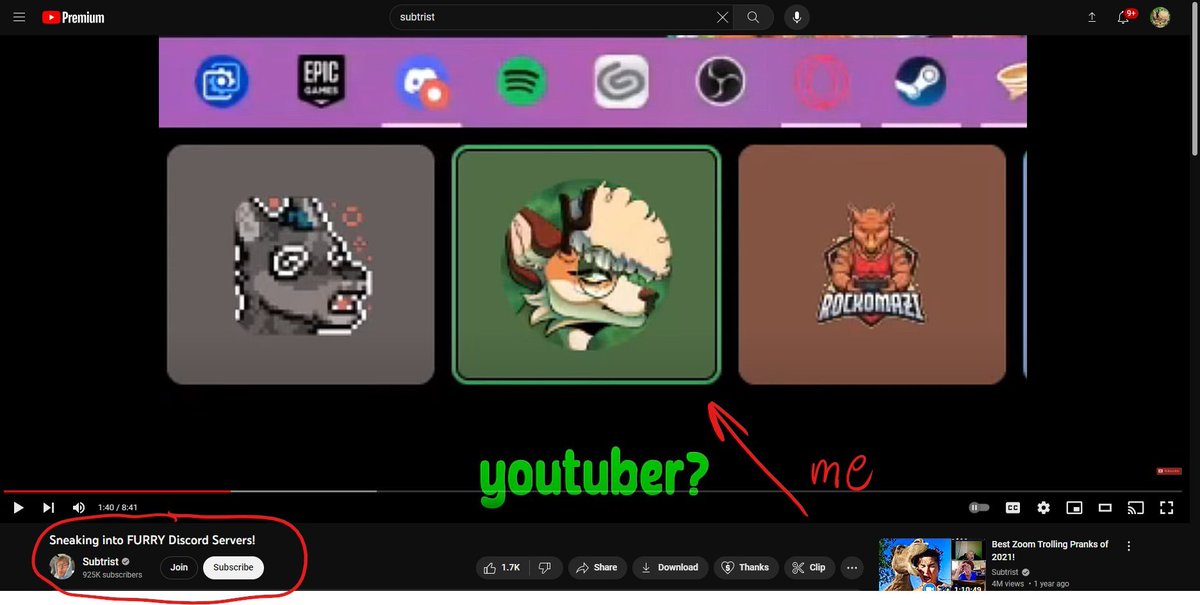Open the Subtrist channel avatar
Image resolution: width=1200 pixels, height=605 pixels.
(62, 567)
